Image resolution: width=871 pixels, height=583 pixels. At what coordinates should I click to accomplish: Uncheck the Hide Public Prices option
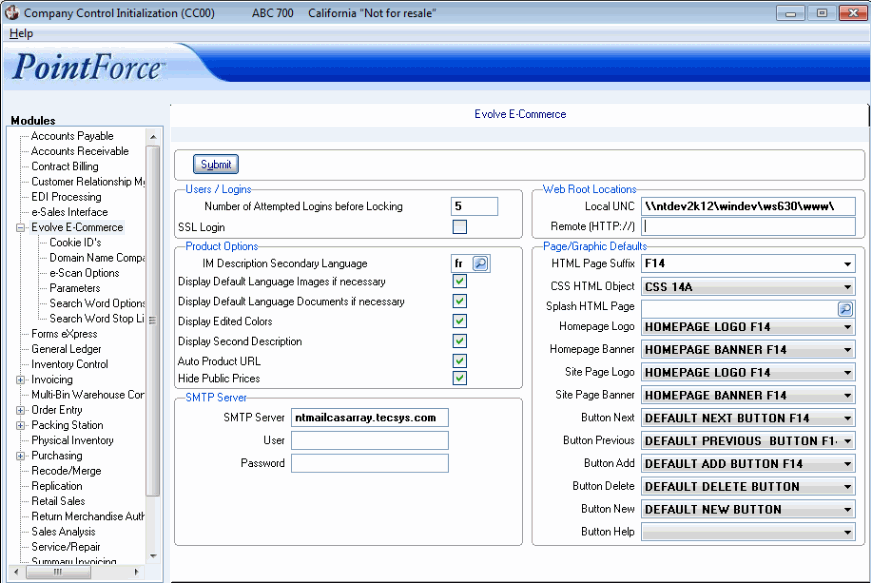click(x=459, y=378)
